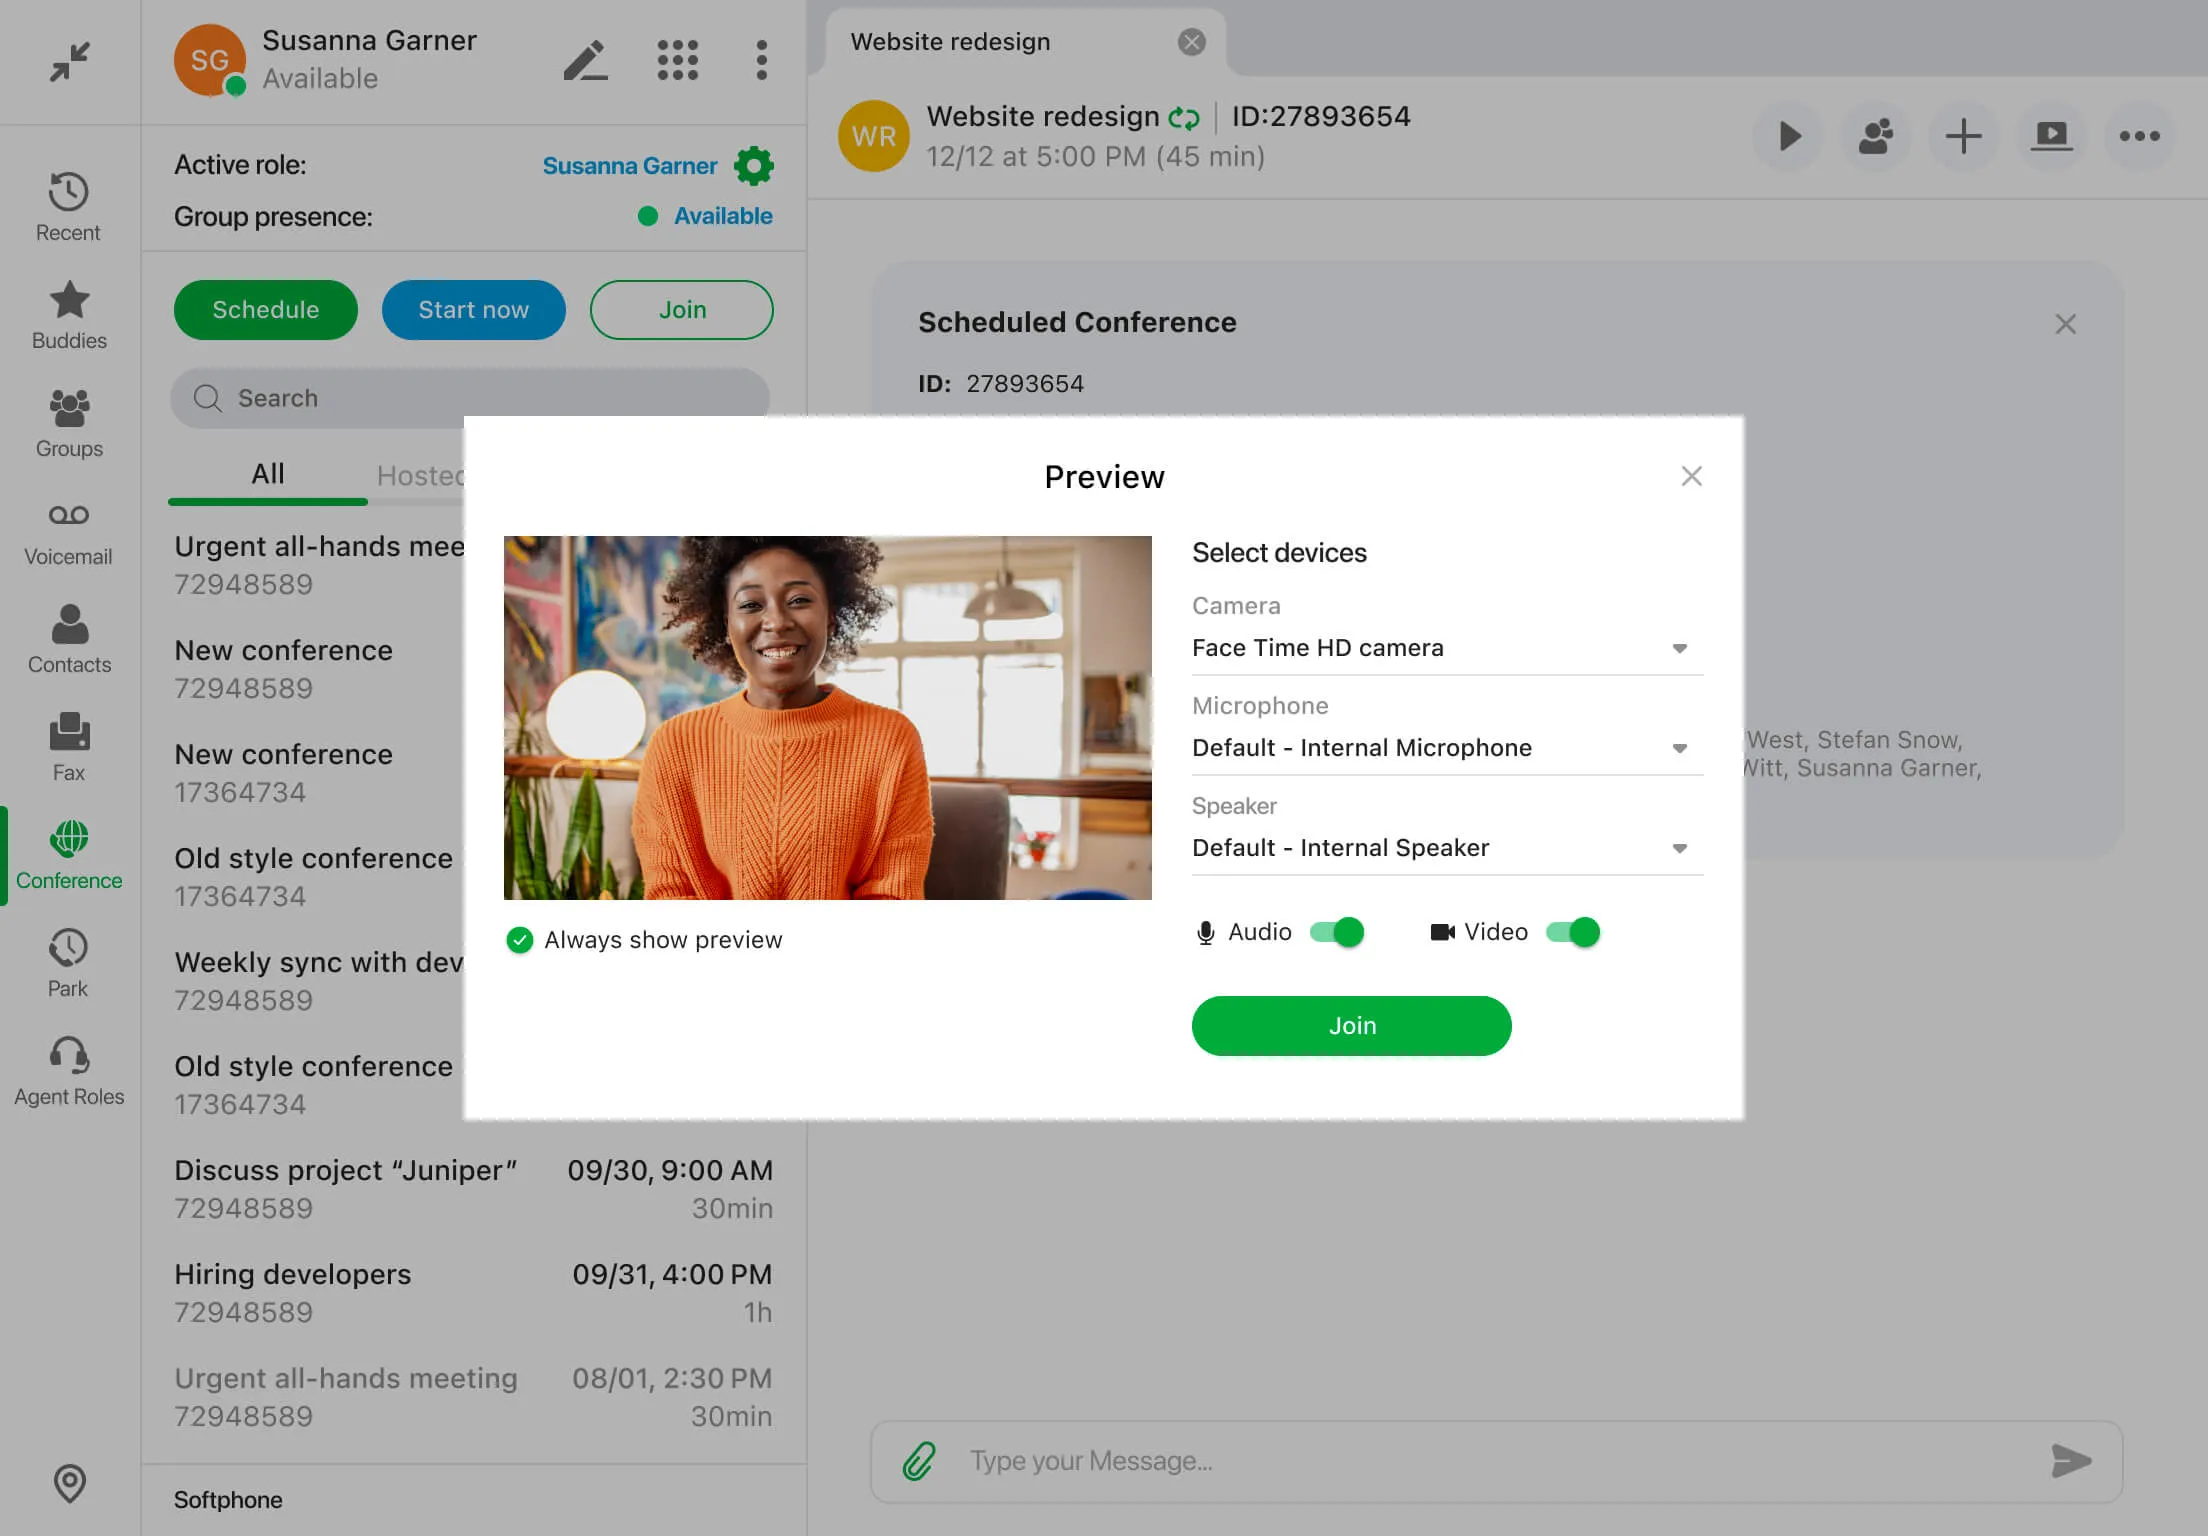Click the share screen icon in header
2208x1536 pixels.
point(2051,136)
